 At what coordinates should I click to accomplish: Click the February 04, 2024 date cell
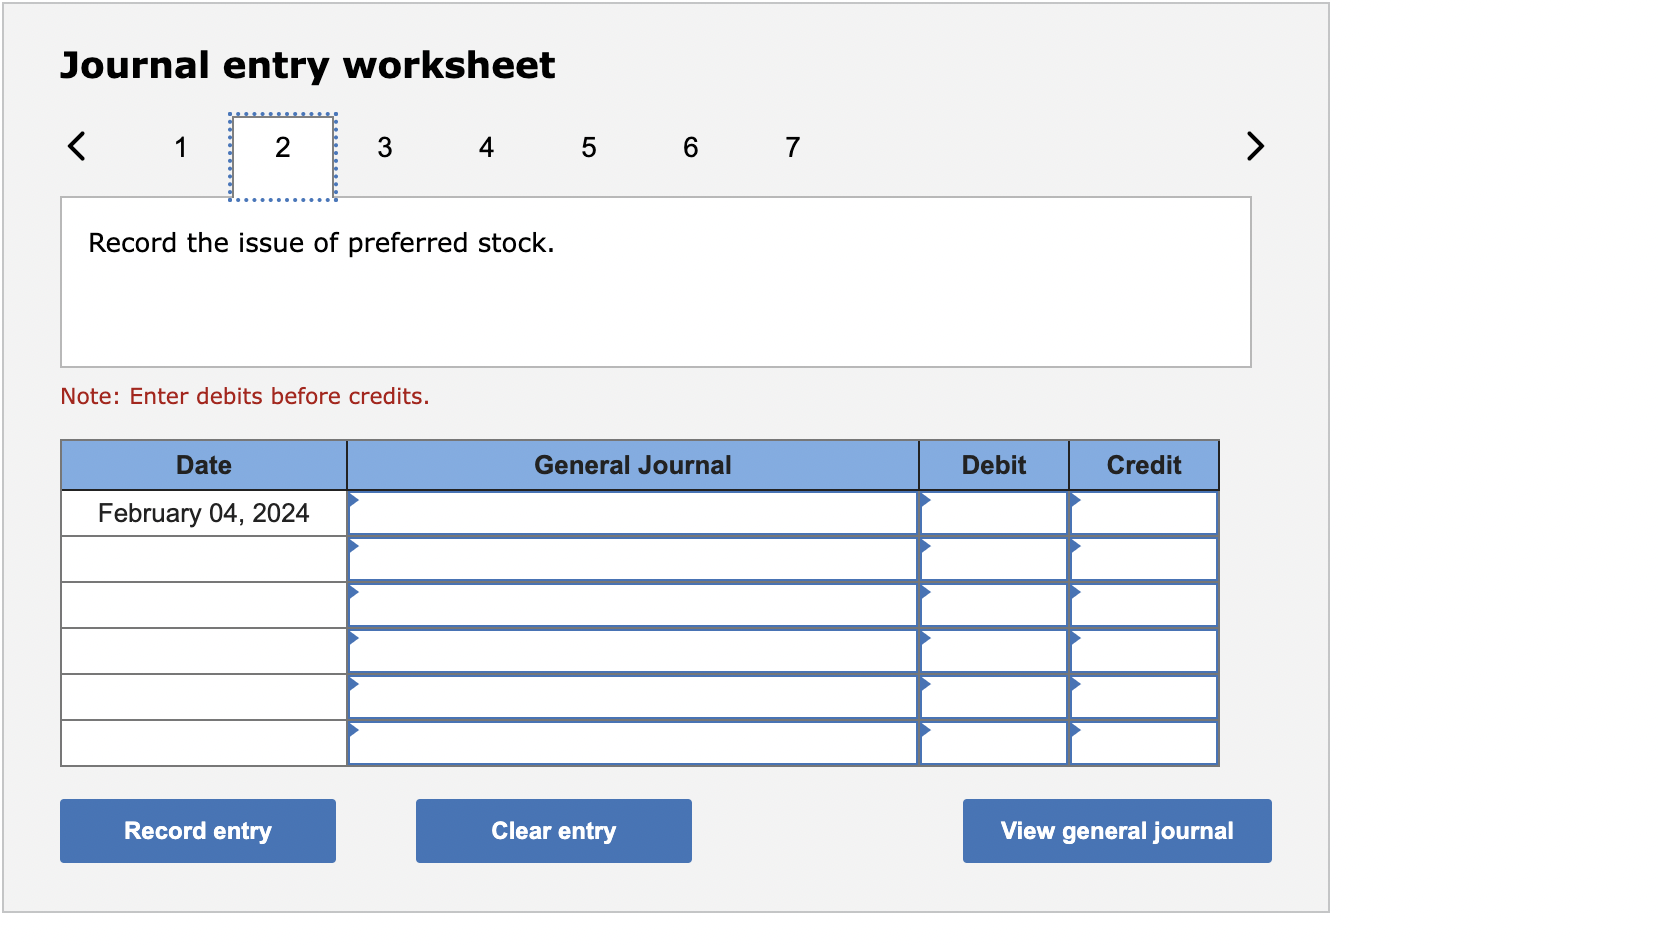click(204, 513)
